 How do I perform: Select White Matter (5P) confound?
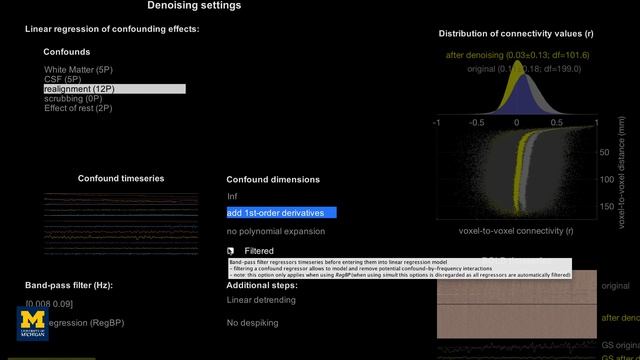pos(78,70)
